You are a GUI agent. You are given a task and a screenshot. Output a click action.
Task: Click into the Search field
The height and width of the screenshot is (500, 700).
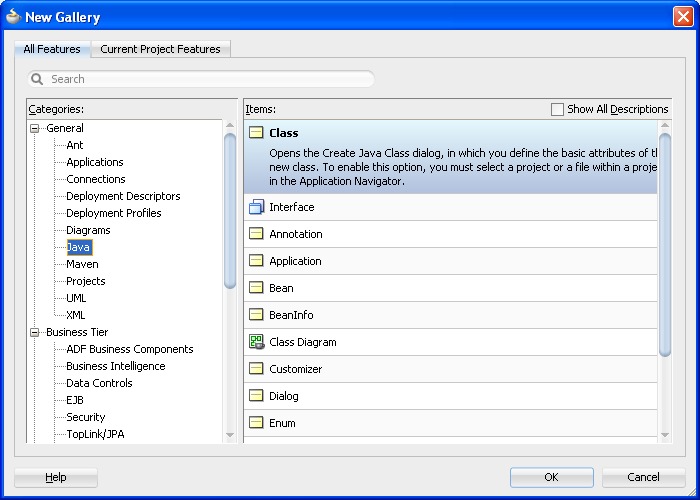coord(210,79)
